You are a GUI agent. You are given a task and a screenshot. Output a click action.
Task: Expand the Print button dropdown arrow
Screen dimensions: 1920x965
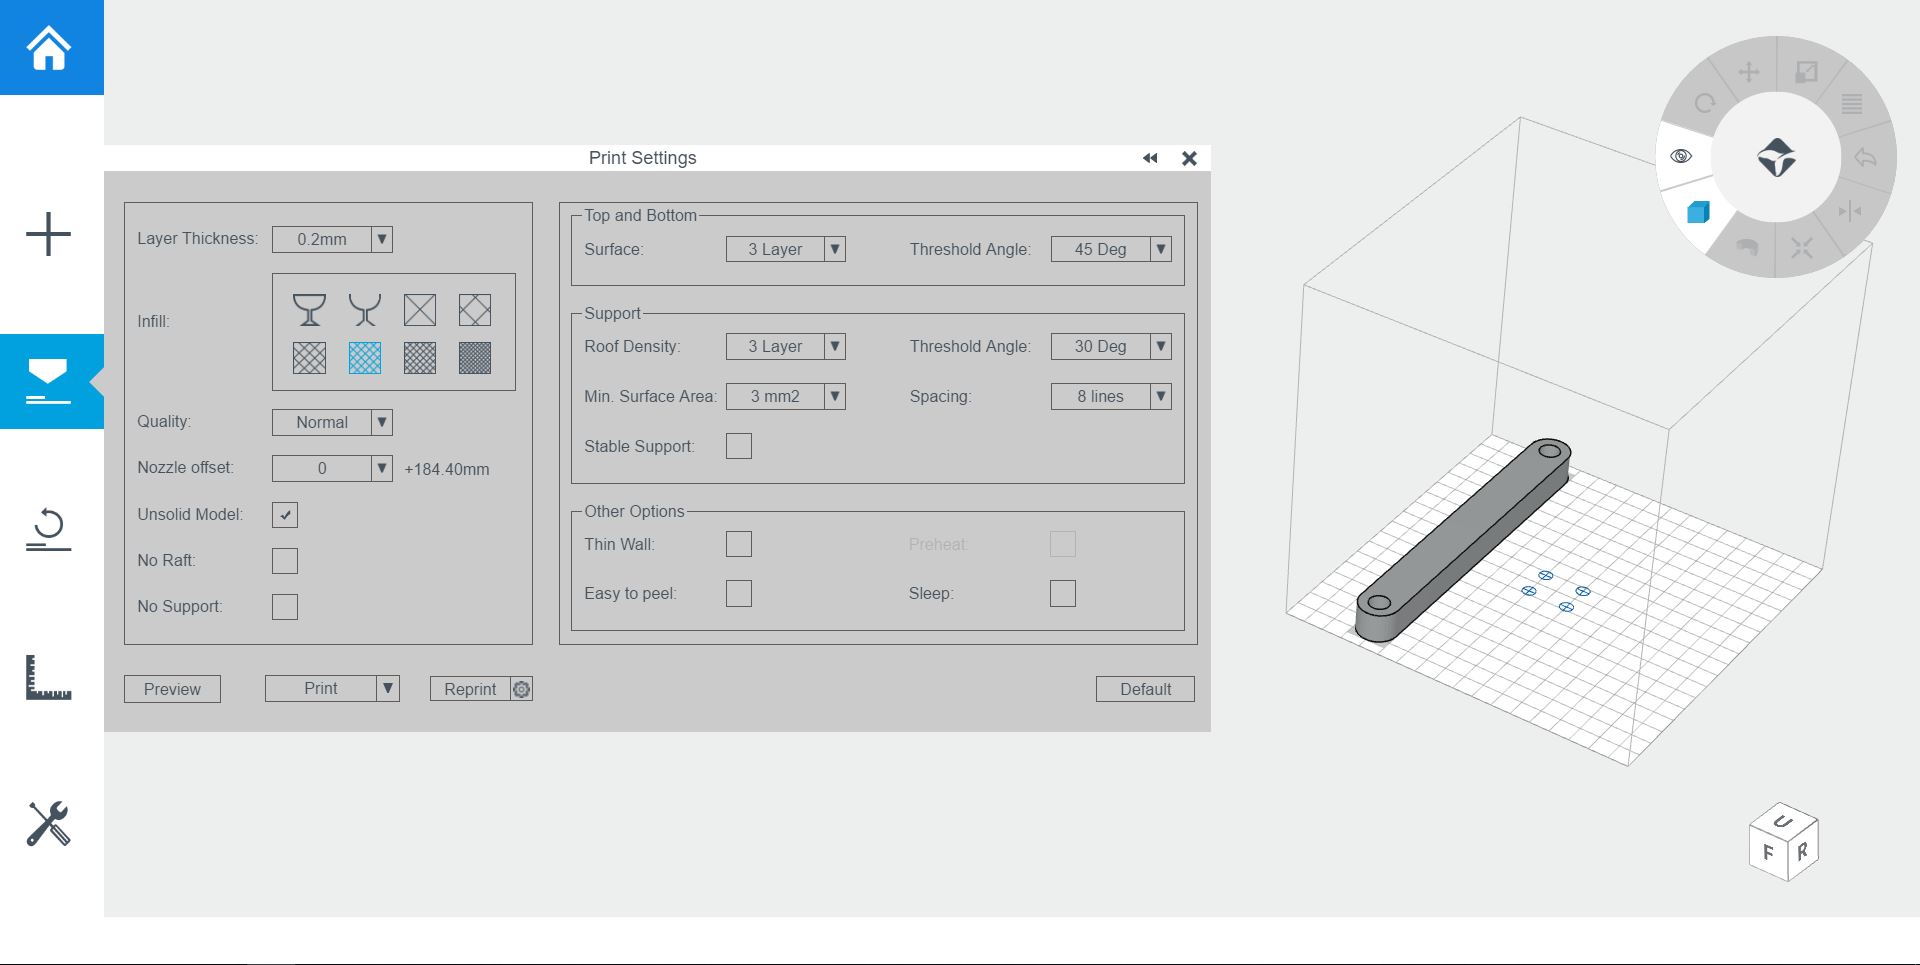388,688
